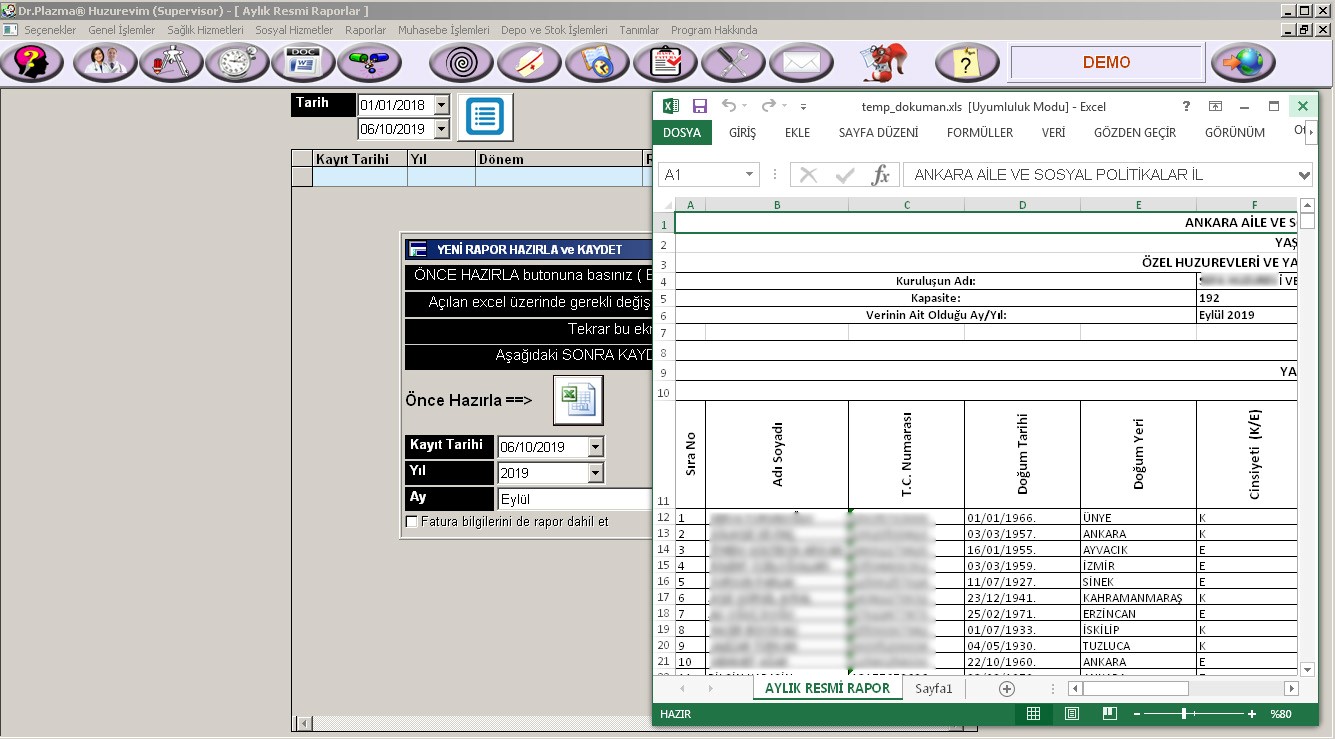Click the DEMO button in toolbar
Image resolution: width=1335 pixels, height=739 pixels.
click(1107, 63)
